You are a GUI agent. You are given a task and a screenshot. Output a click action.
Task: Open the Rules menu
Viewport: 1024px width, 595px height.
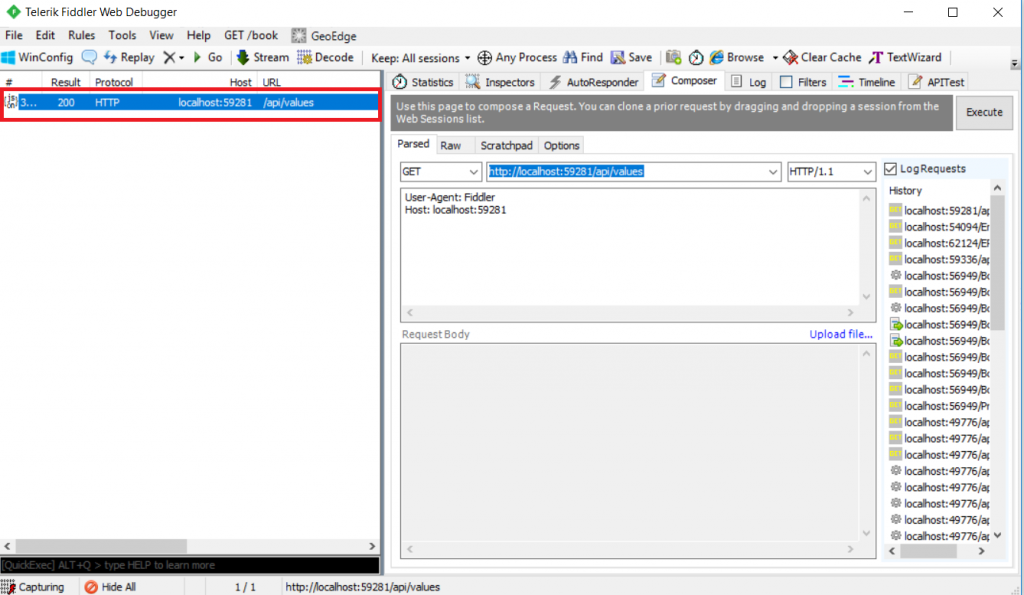[81, 35]
